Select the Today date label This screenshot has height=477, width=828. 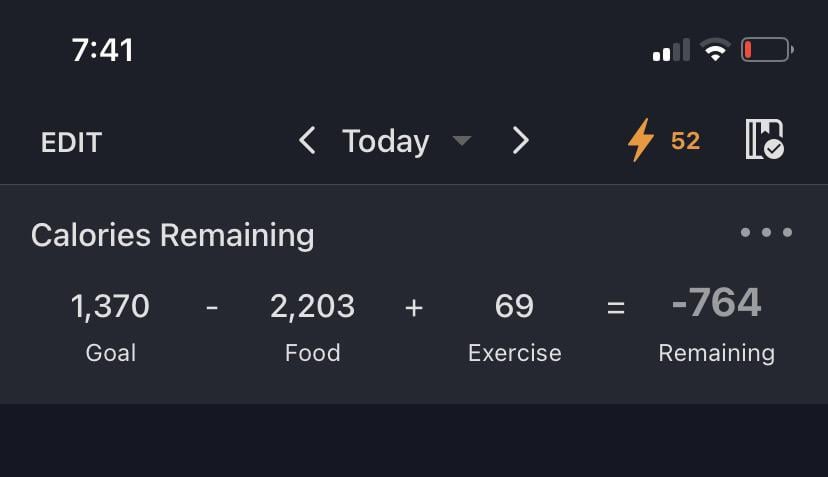click(x=385, y=142)
